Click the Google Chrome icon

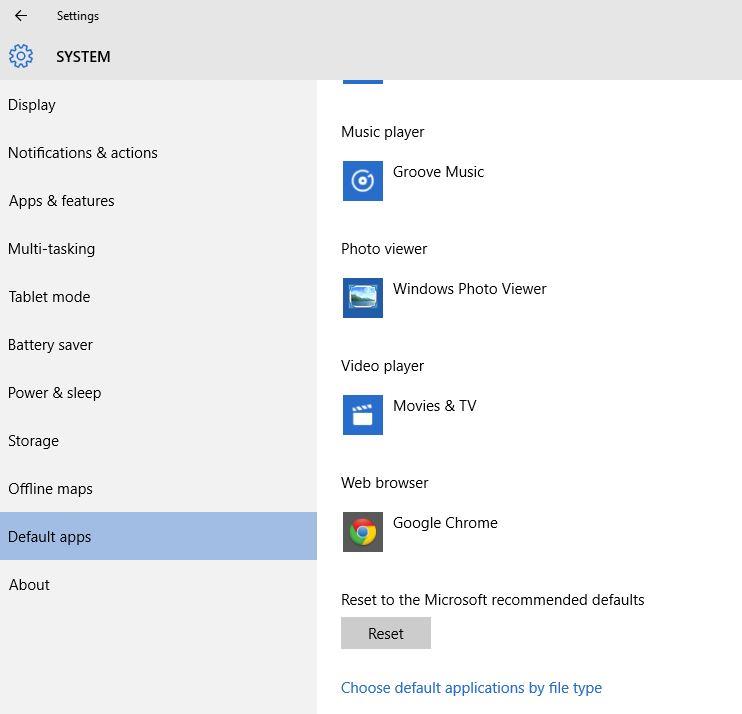coord(362,531)
